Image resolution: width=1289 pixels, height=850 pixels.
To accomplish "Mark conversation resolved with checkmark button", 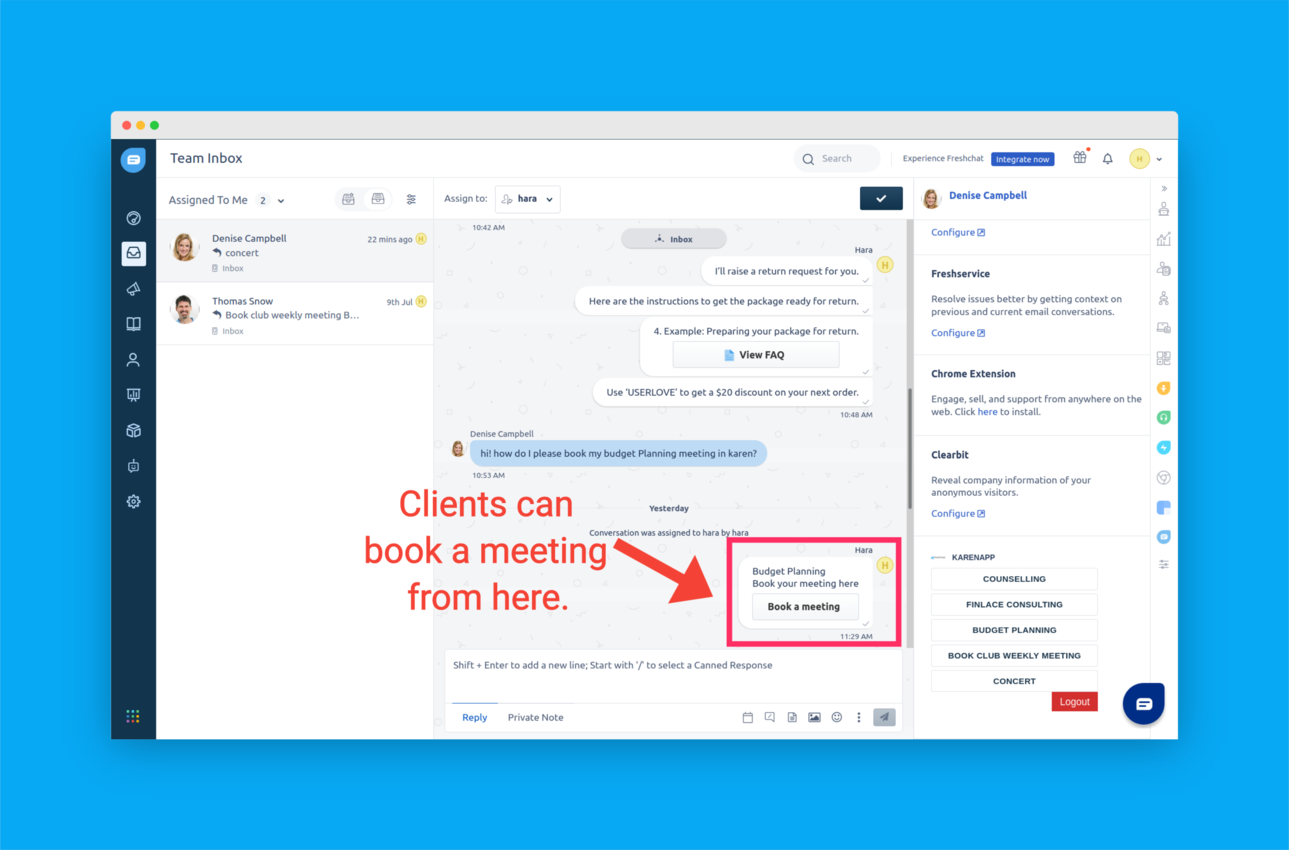I will [x=880, y=199].
